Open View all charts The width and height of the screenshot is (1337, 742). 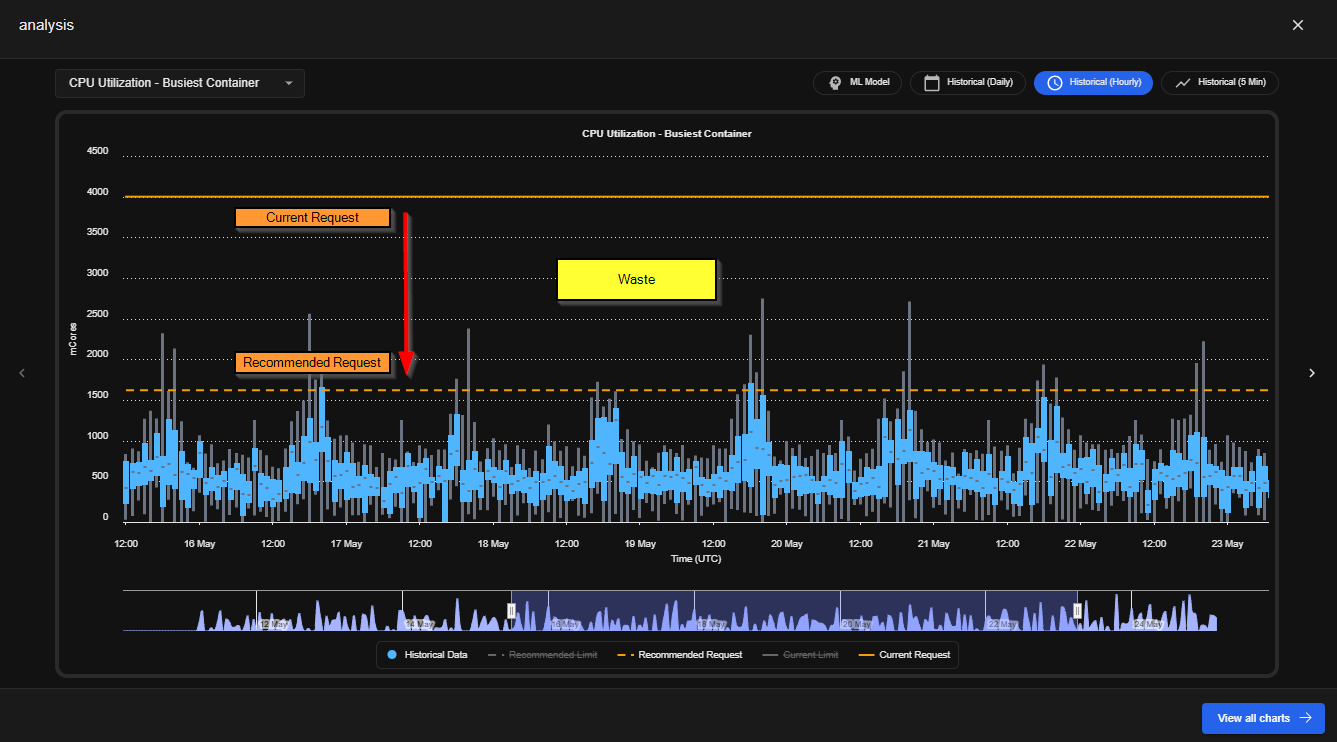[1263, 718]
